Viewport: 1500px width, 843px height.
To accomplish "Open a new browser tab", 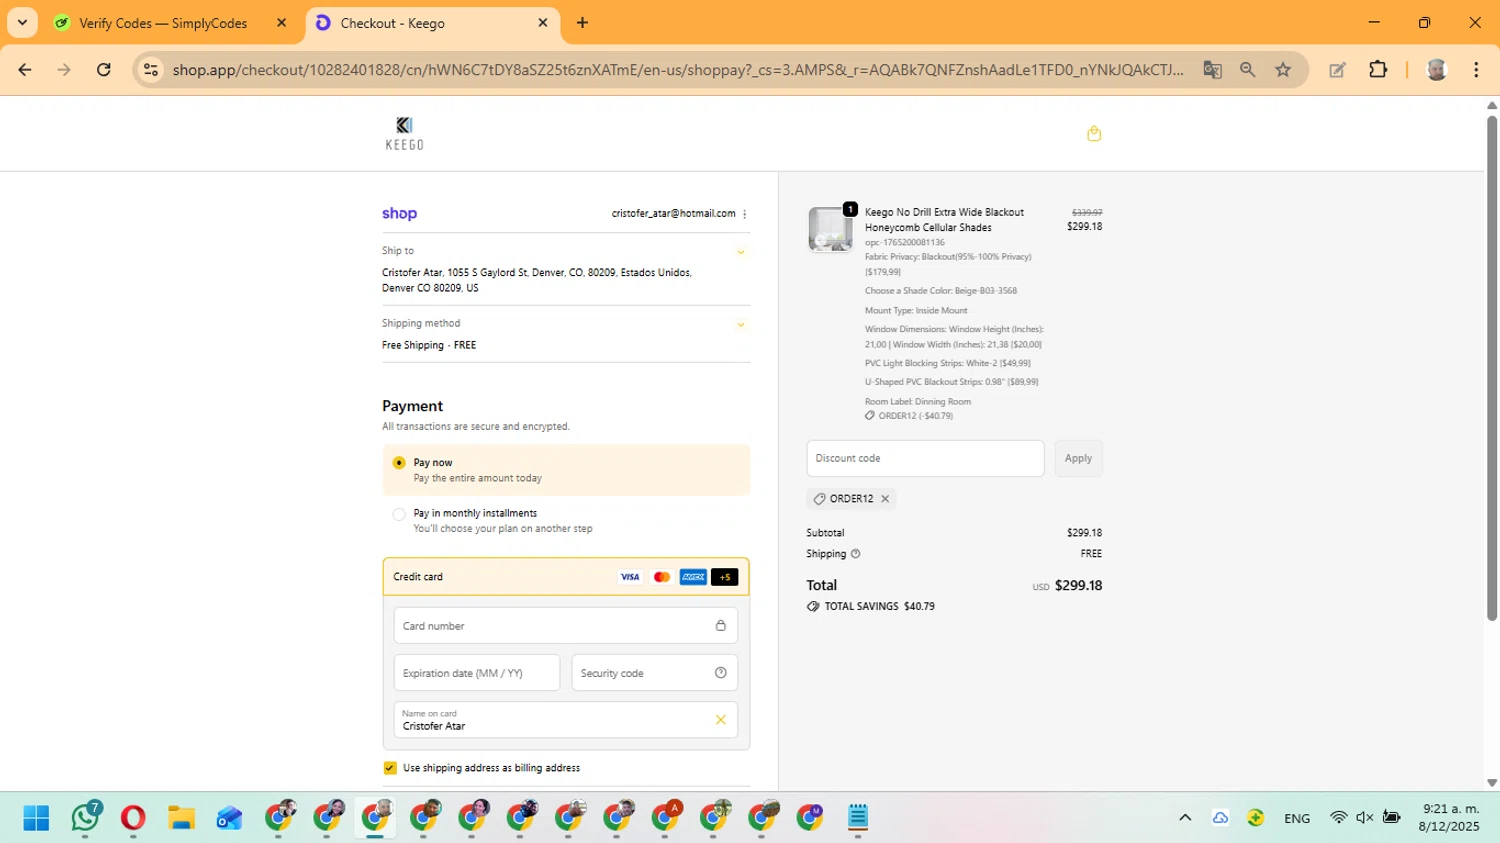I will [582, 23].
